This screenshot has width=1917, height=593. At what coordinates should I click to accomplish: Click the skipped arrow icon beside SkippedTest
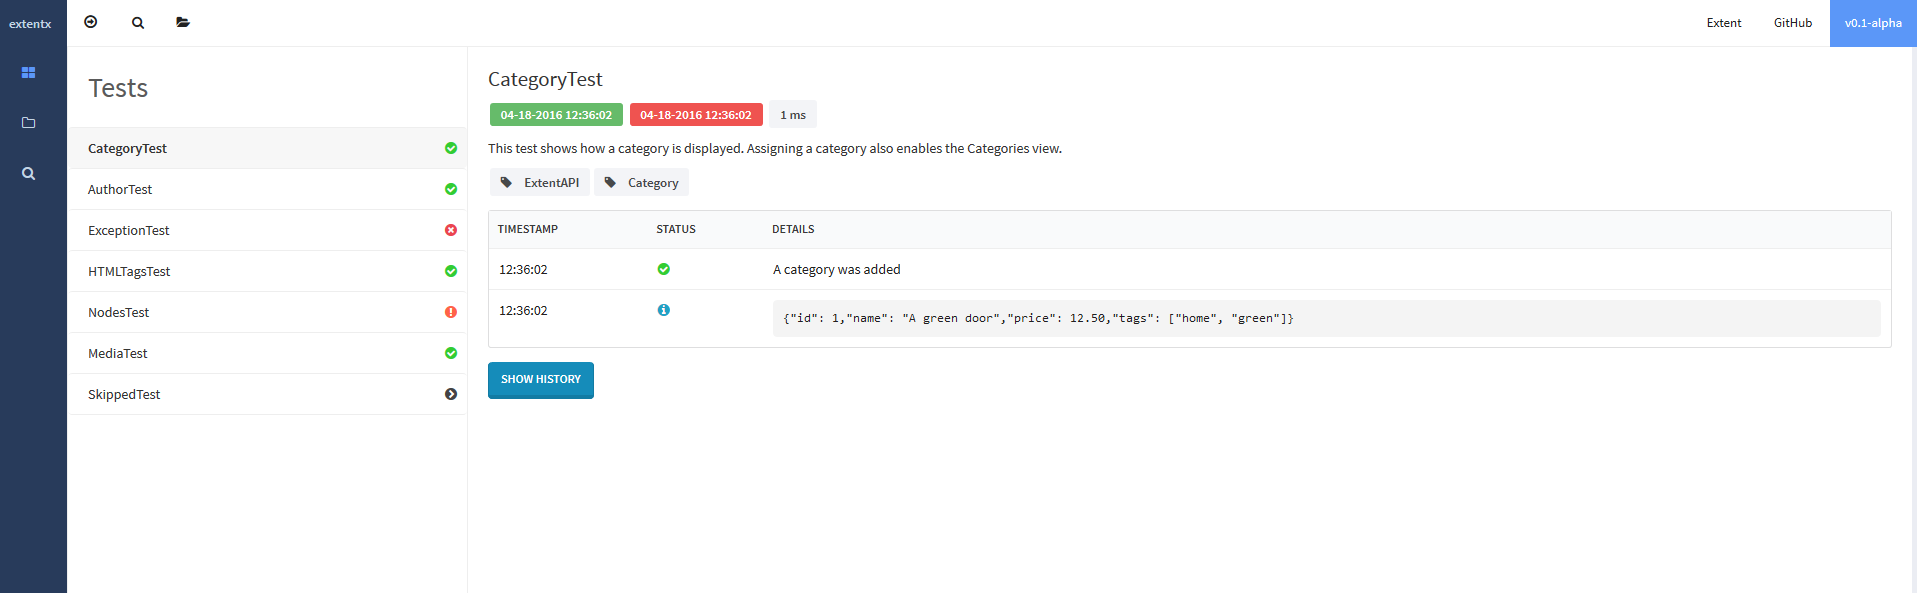coord(451,394)
